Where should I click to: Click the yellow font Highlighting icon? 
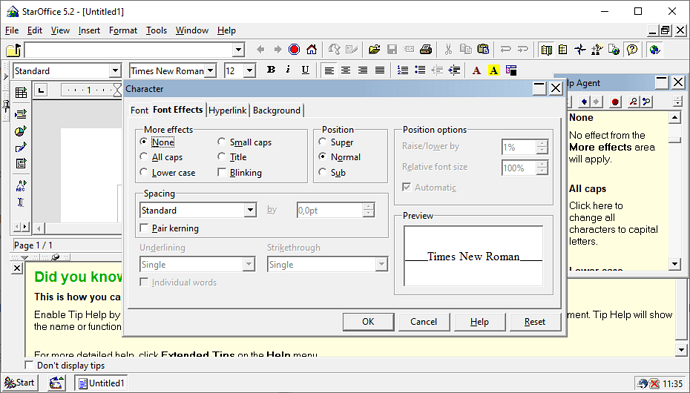pos(494,70)
